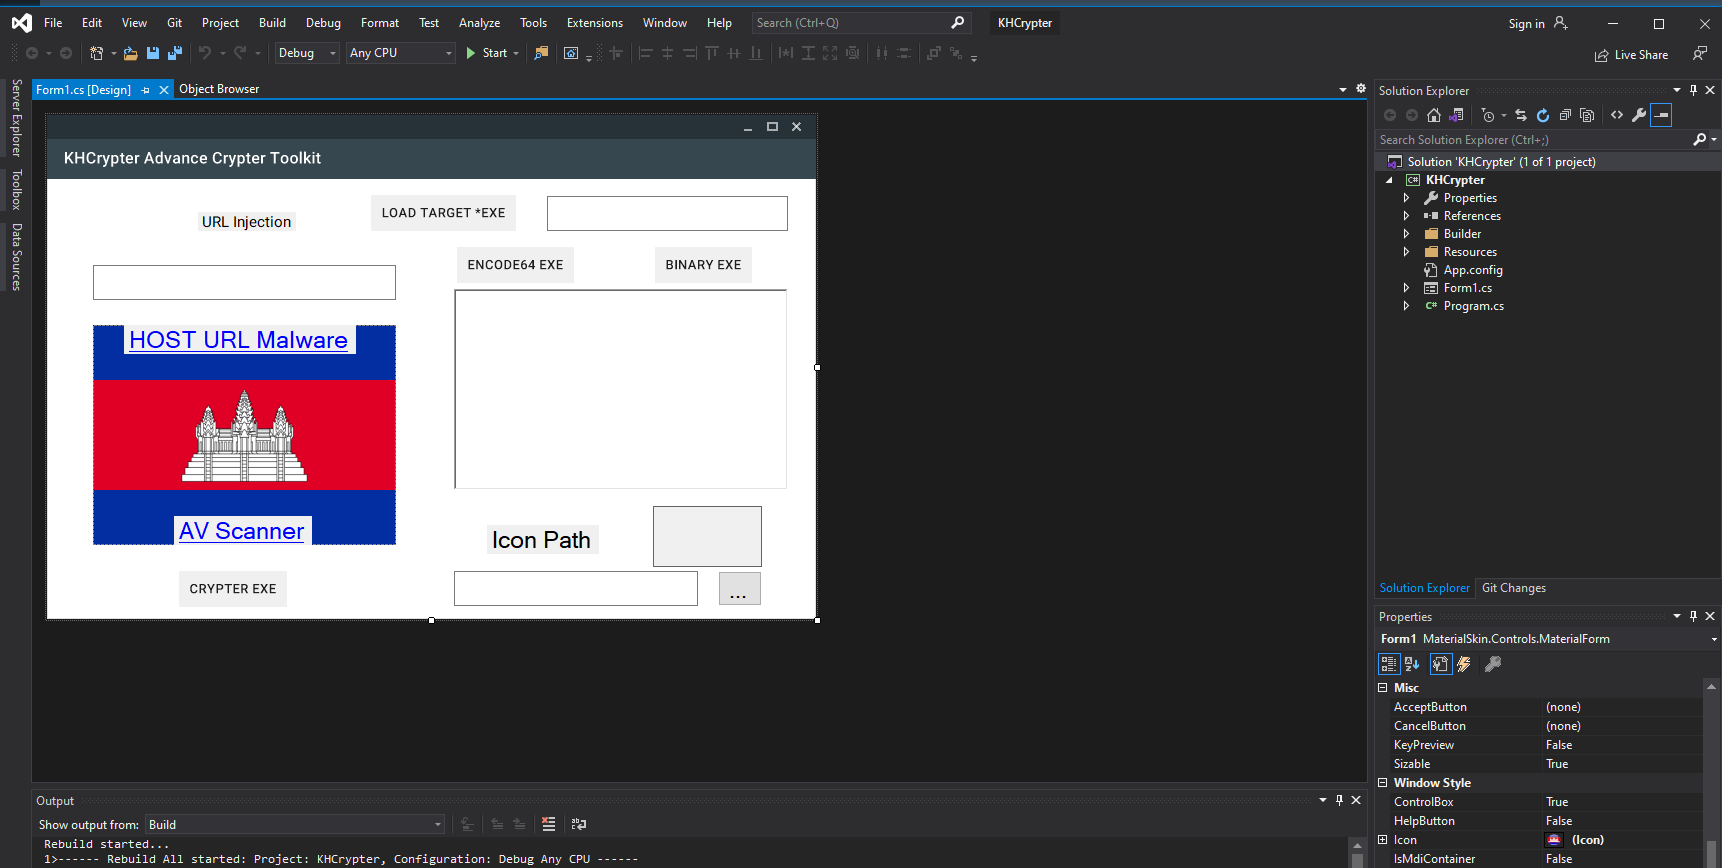Switch views icon in Solution Explorer

click(x=1456, y=115)
